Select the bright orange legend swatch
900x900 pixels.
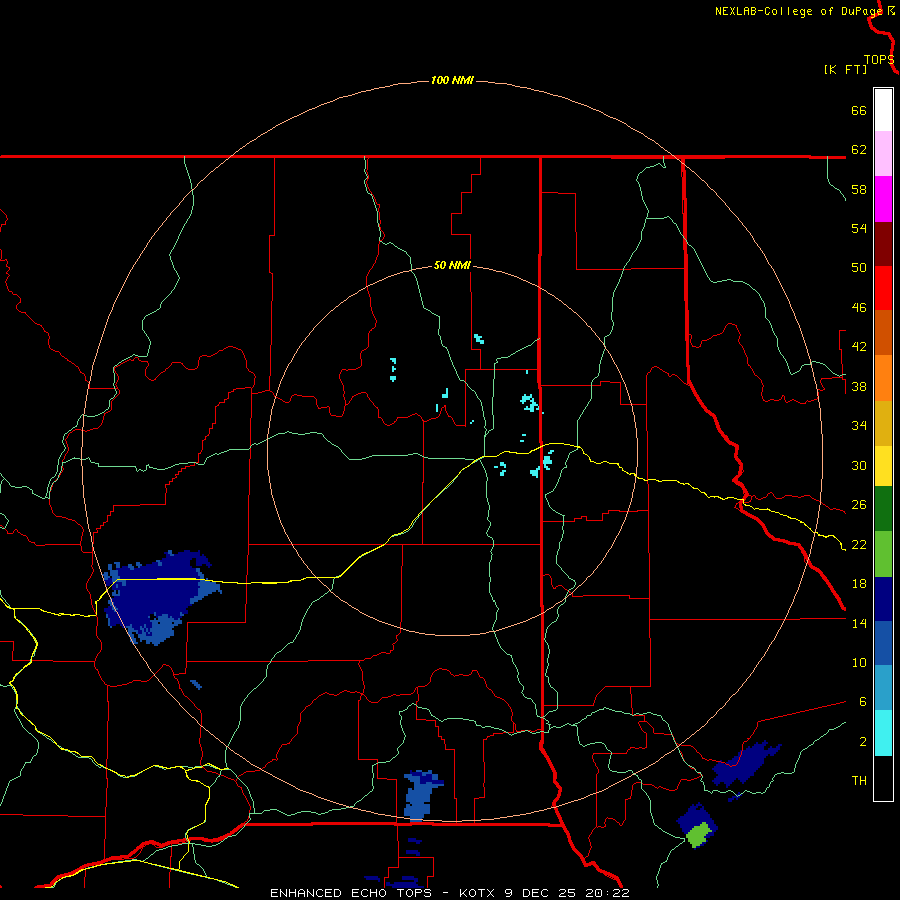[x=883, y=378]
